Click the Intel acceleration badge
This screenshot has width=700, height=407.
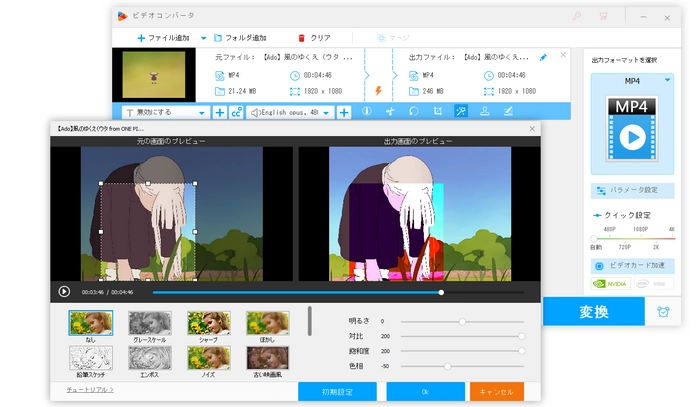(653, 283)
